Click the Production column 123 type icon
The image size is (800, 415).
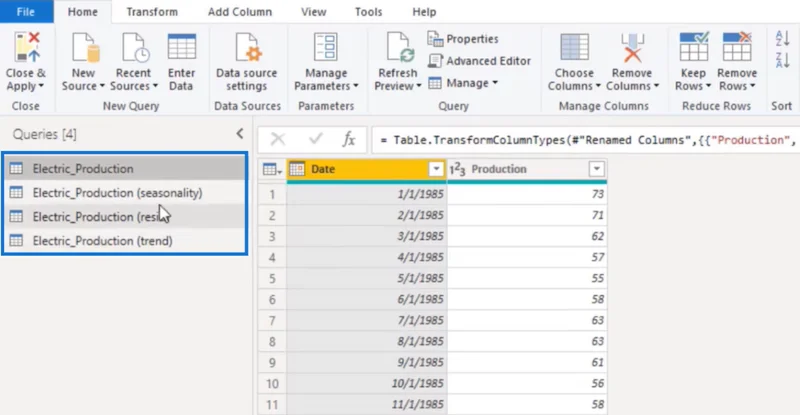pyautogui.click(x=458, y=169)
